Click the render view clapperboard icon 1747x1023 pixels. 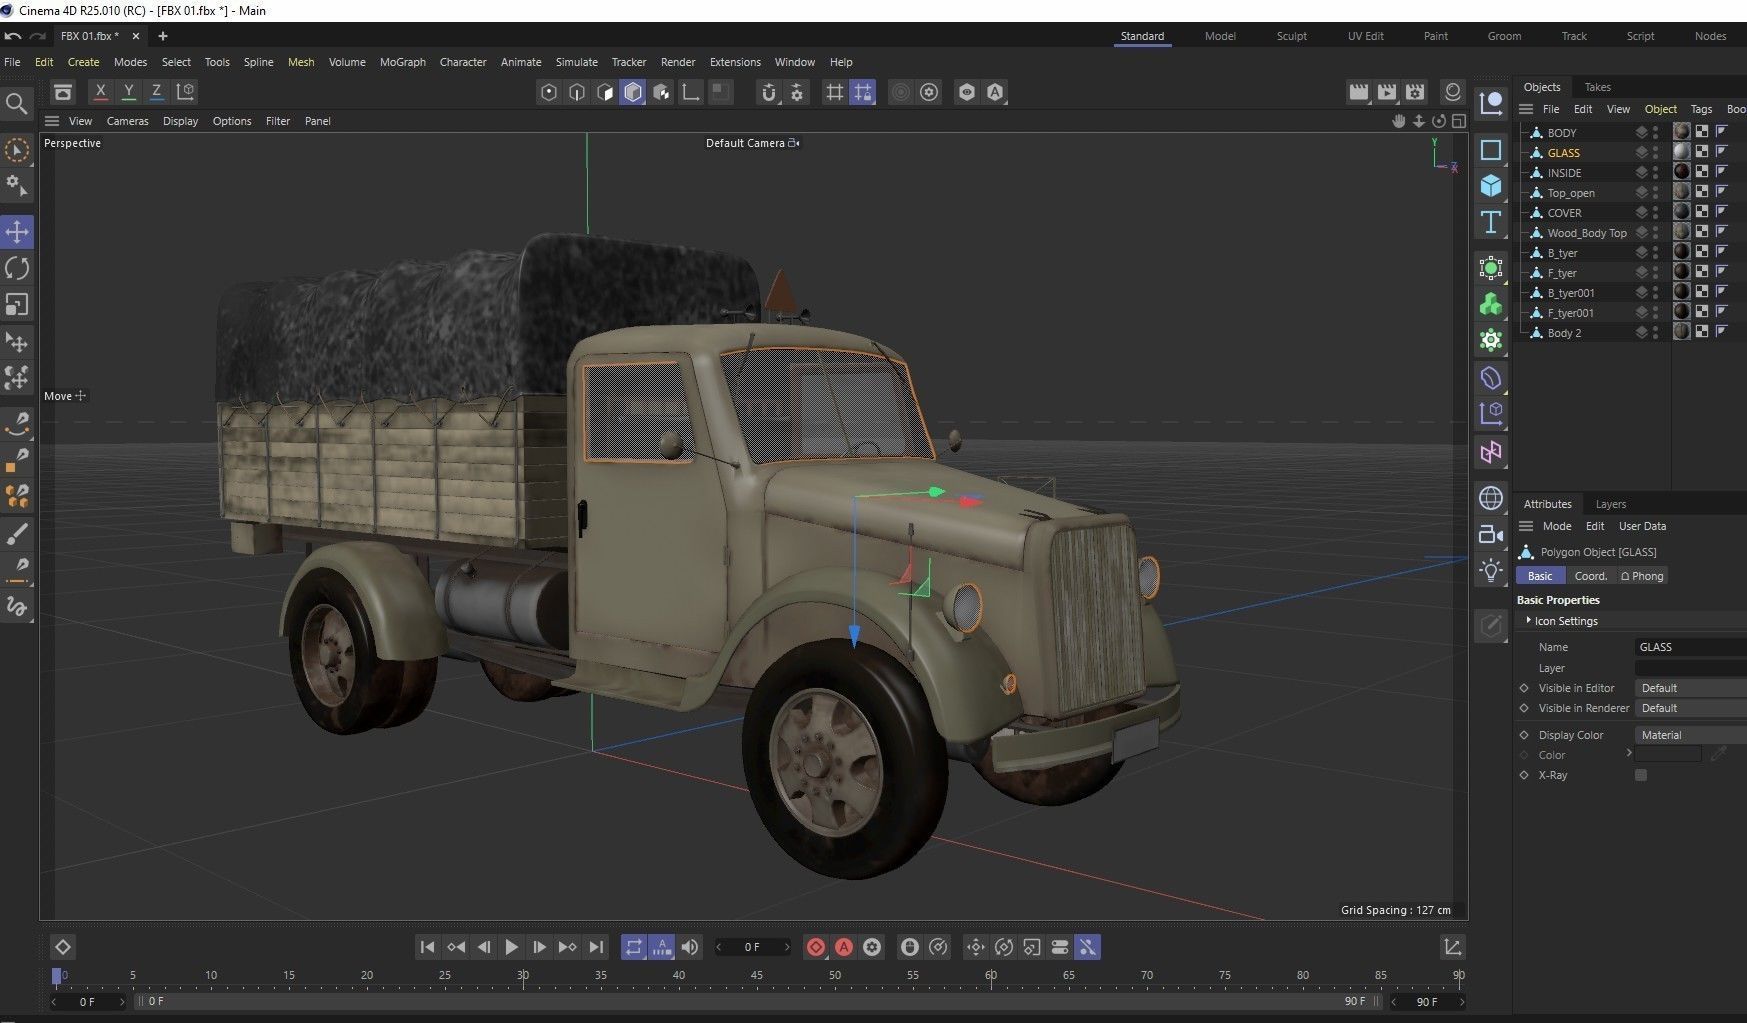coord(1358,92)
